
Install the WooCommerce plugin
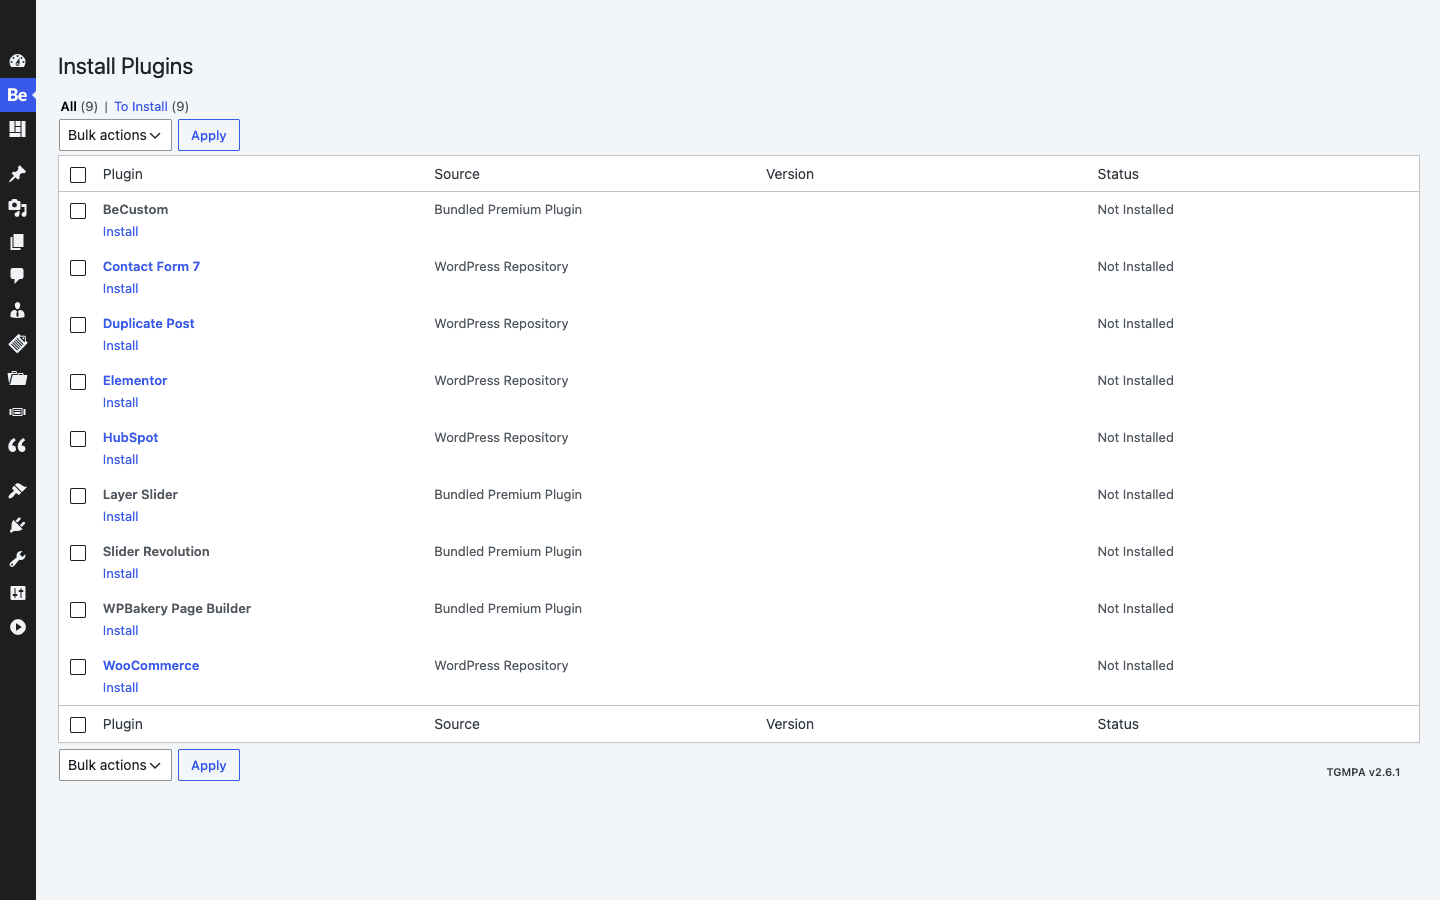pyautogui.click(x=121, y=687)
